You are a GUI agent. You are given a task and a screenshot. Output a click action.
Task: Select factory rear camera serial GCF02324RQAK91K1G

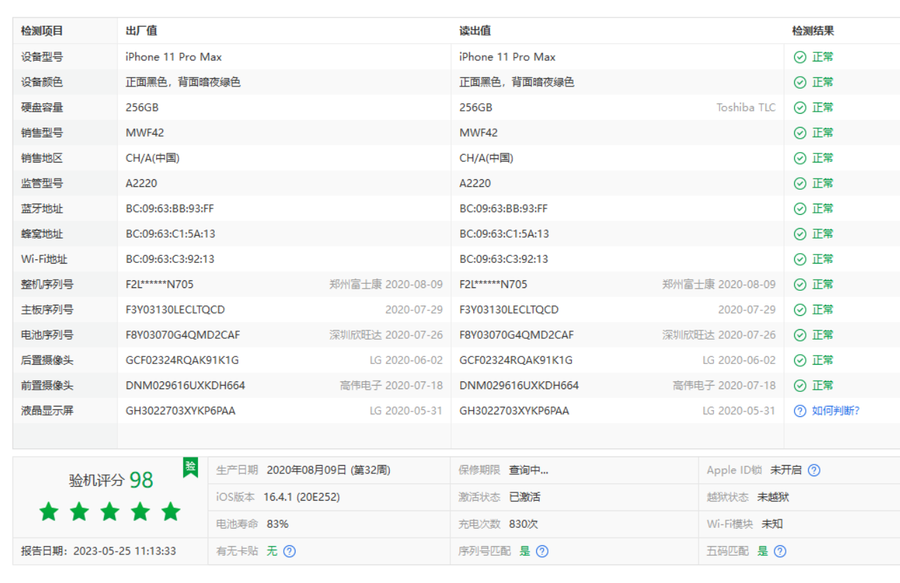click(182, 360)
